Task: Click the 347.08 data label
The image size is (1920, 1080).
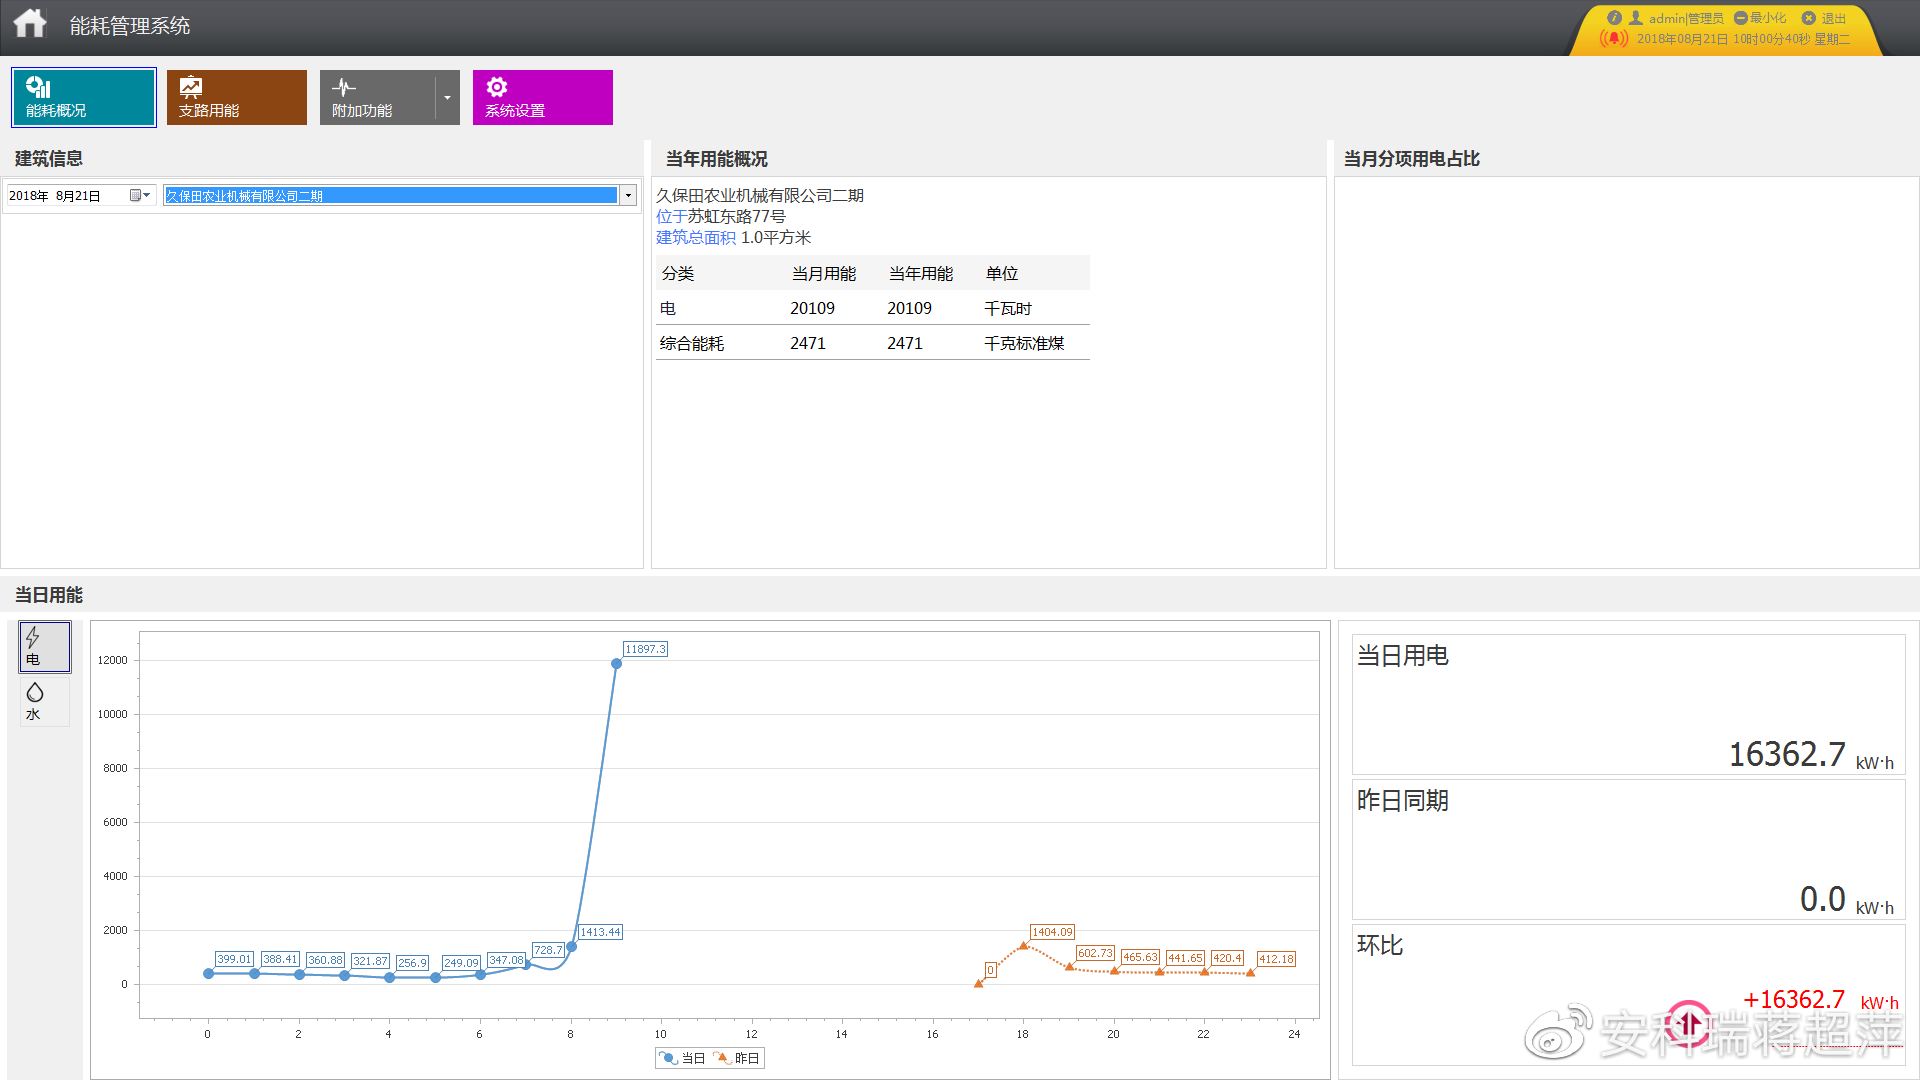Action: pyautogui.click(x=506, y=960)
